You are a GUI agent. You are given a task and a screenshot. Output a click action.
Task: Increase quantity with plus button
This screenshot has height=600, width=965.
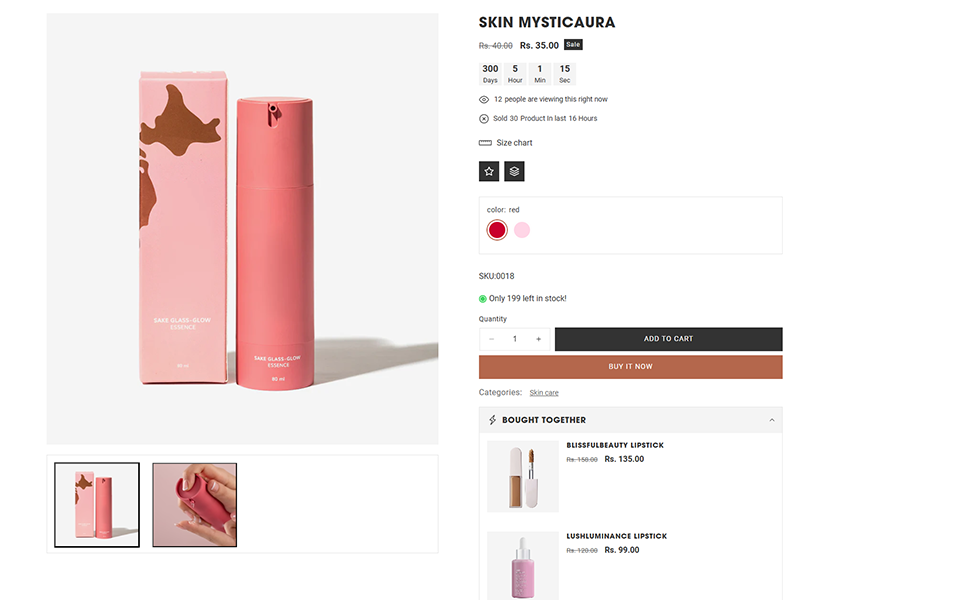[x=538, y=339]
